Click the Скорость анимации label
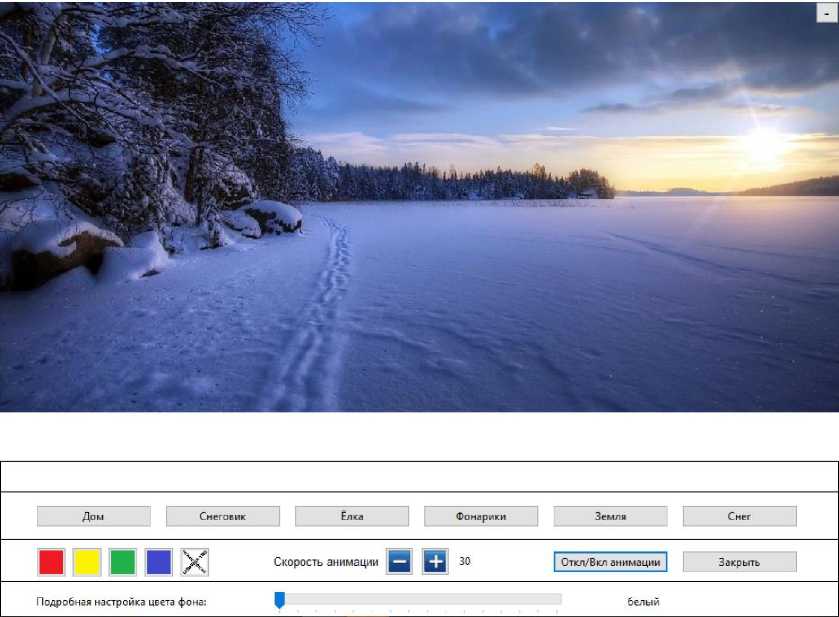The image size is (839, 617). (x=326, y=562)
